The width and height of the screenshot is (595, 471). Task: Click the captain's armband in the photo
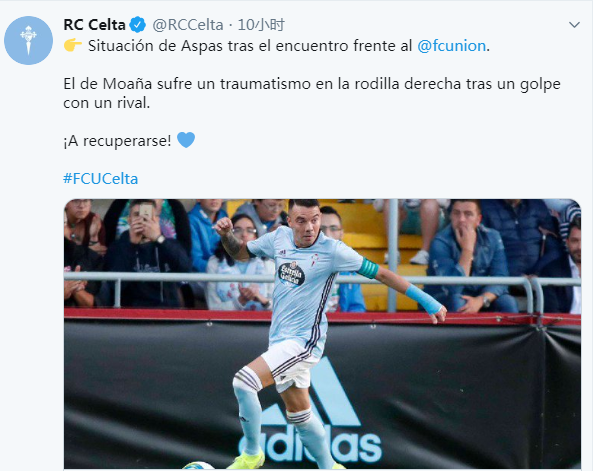[x=368, y=268]
